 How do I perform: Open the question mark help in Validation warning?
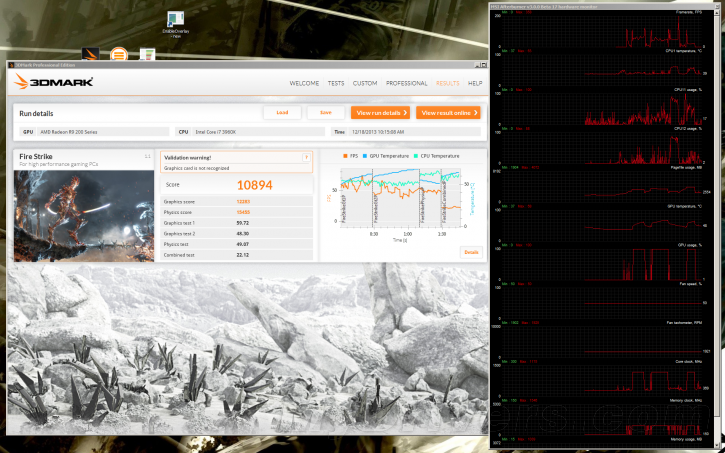[306, 158]
